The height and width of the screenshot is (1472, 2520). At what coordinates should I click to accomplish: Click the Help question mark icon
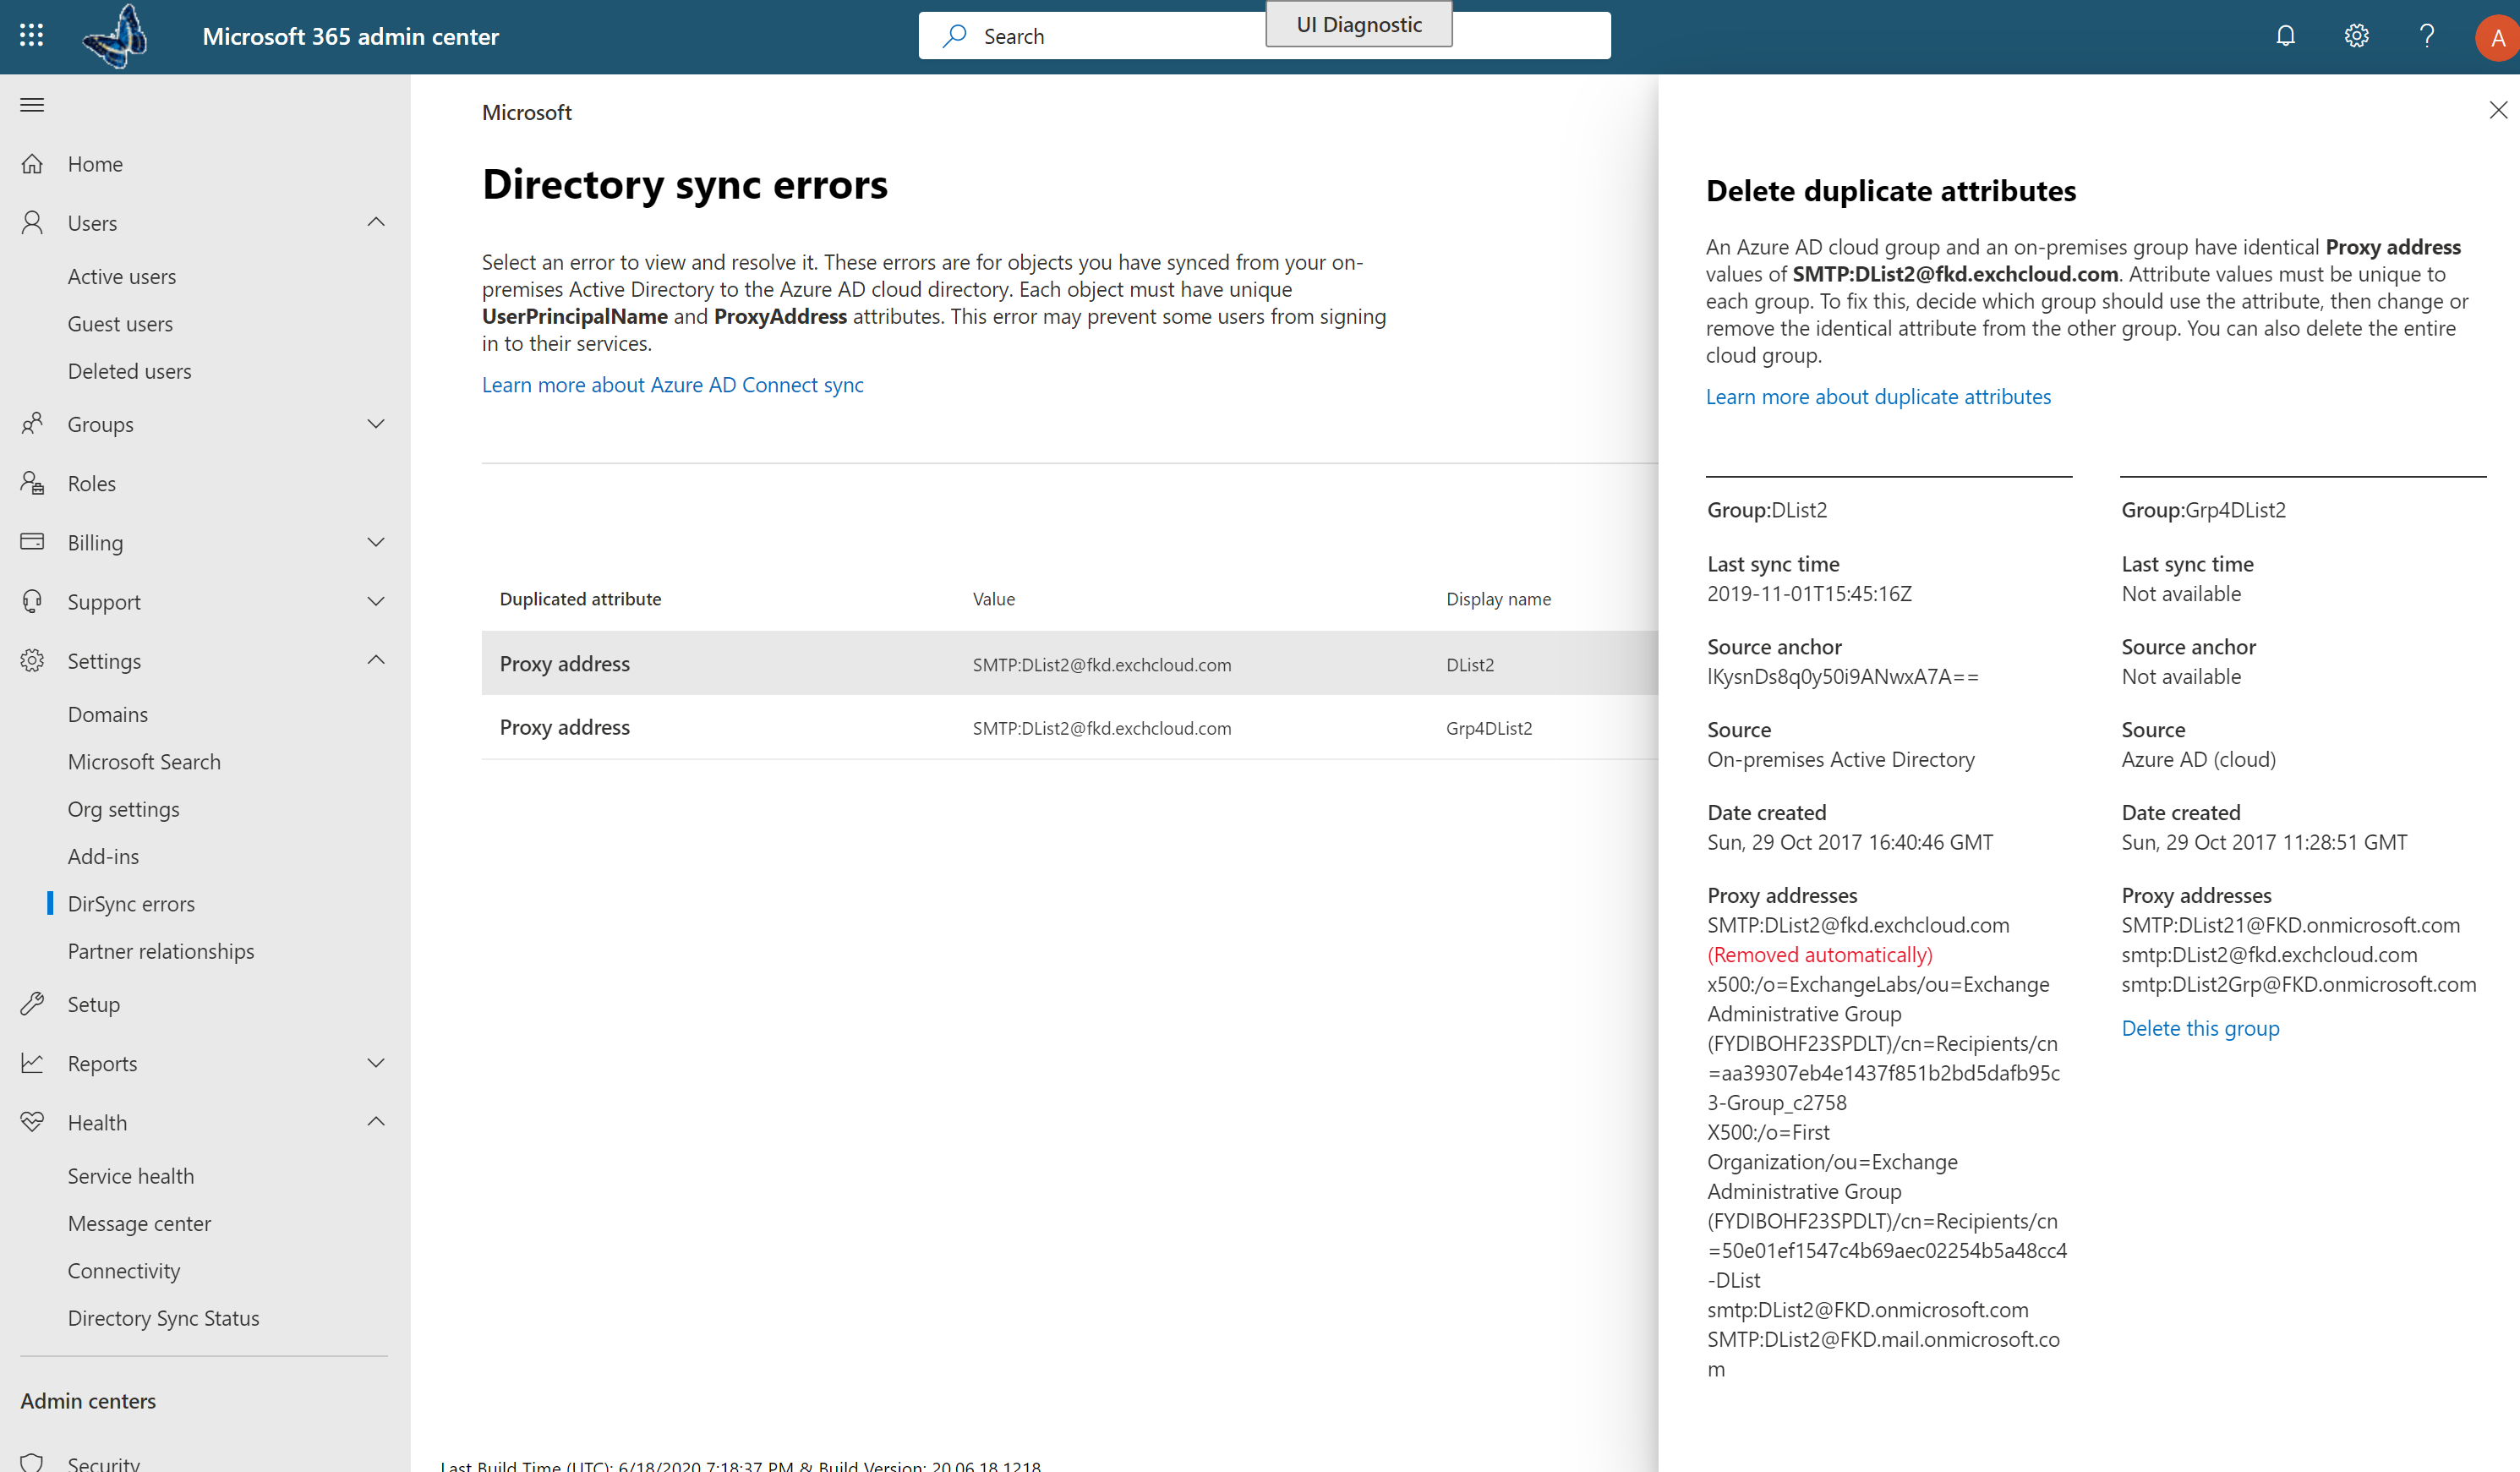pos(2427,35)
